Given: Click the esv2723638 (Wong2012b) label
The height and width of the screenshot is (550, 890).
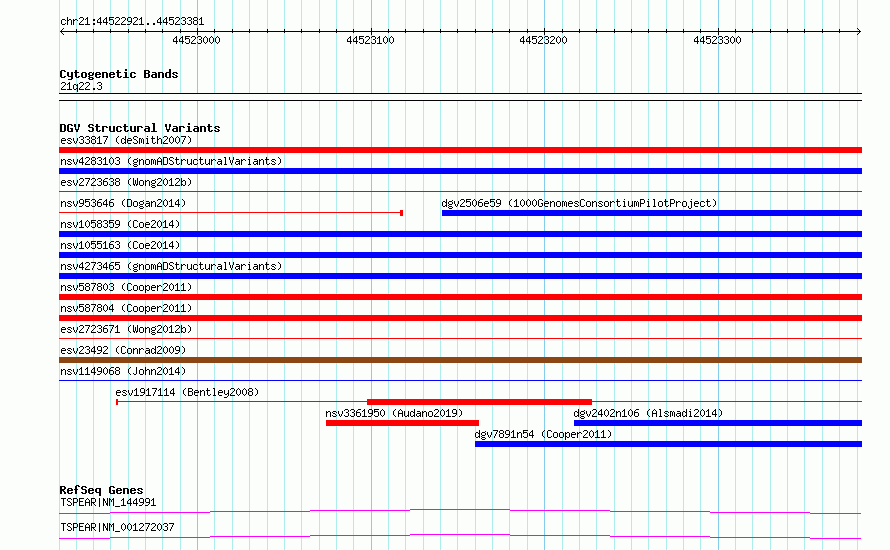Looking at the screenshot, I should [126, 182].
